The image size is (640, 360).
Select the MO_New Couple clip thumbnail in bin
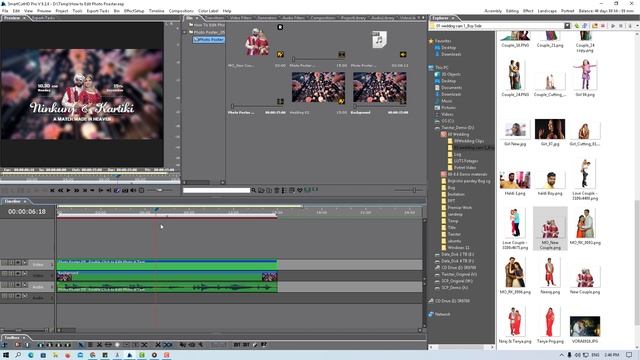[257, 42]
